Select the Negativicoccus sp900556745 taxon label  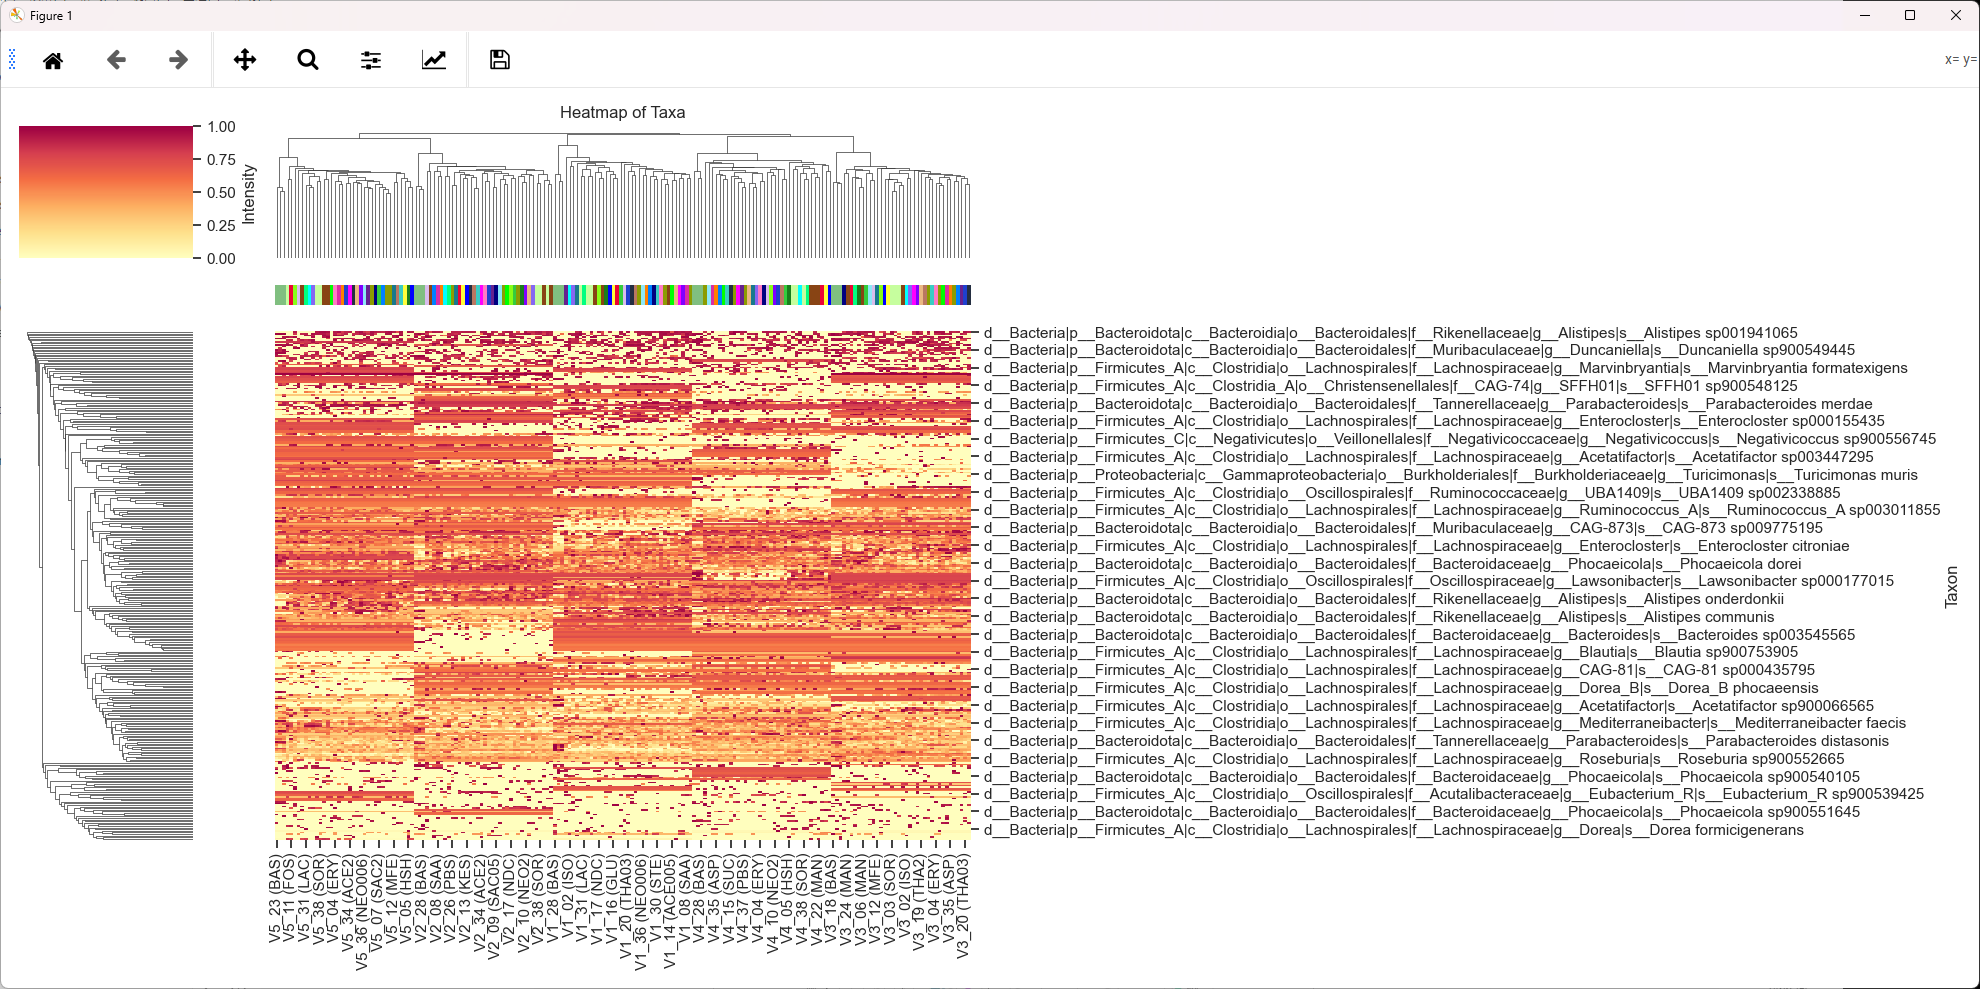point(1460,439)
